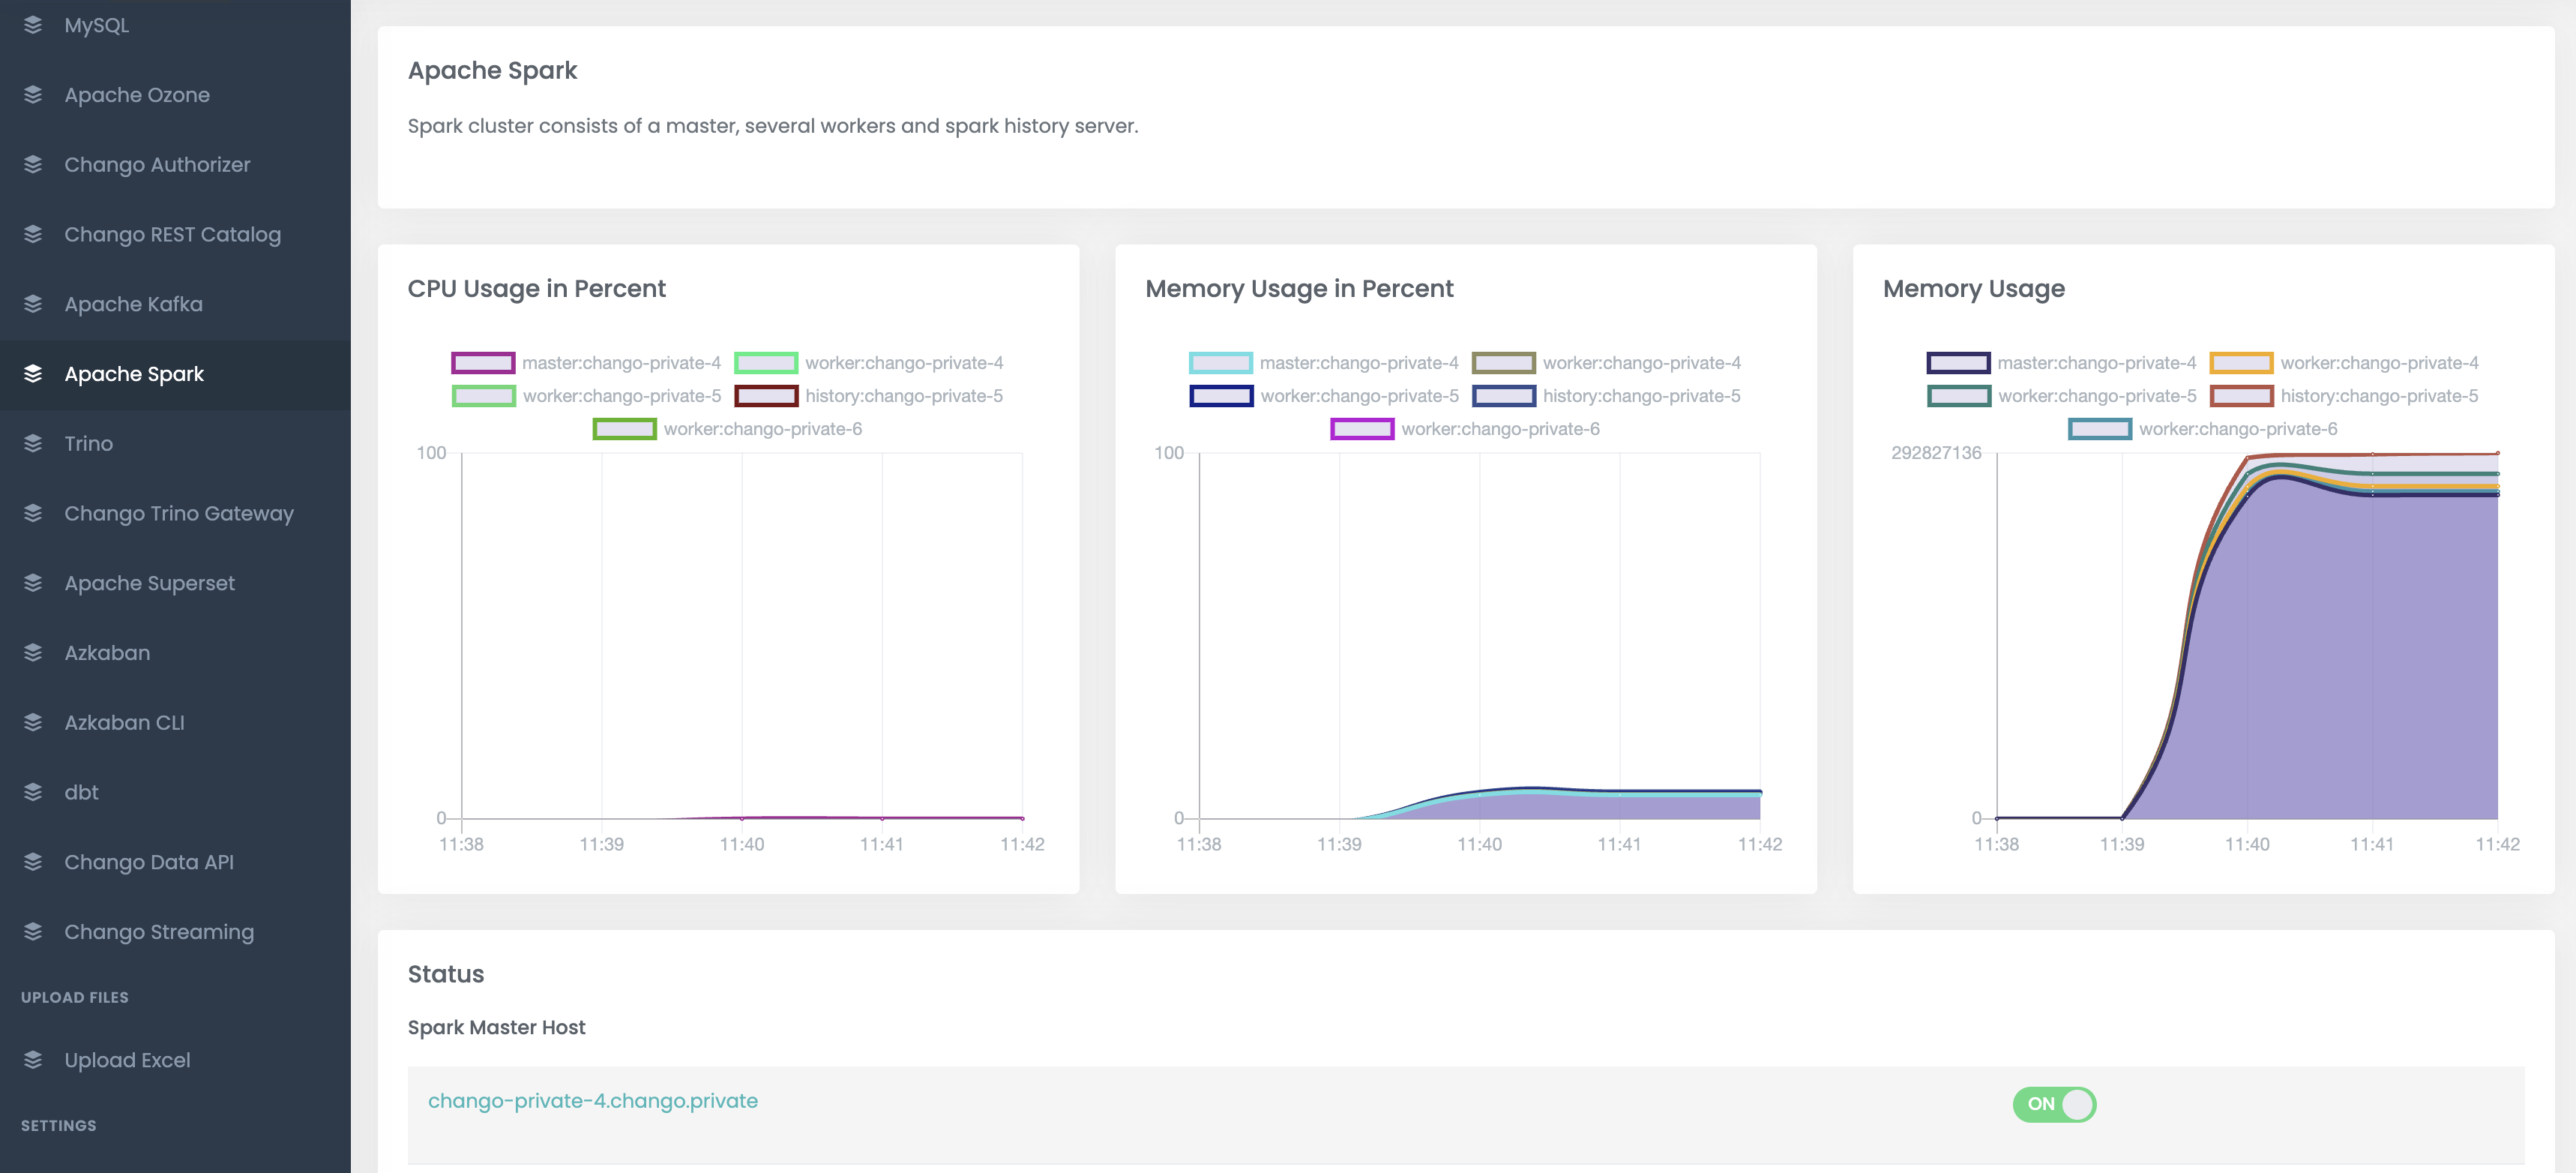
Task: Turn off the Spark master host ON switch
Action: (x=2054, y=1104)
